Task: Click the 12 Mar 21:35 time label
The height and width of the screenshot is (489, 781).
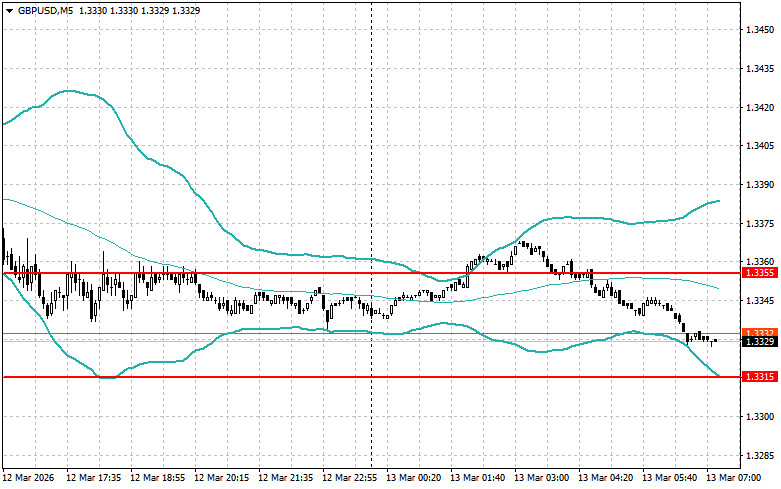Action: coord(285,478)
